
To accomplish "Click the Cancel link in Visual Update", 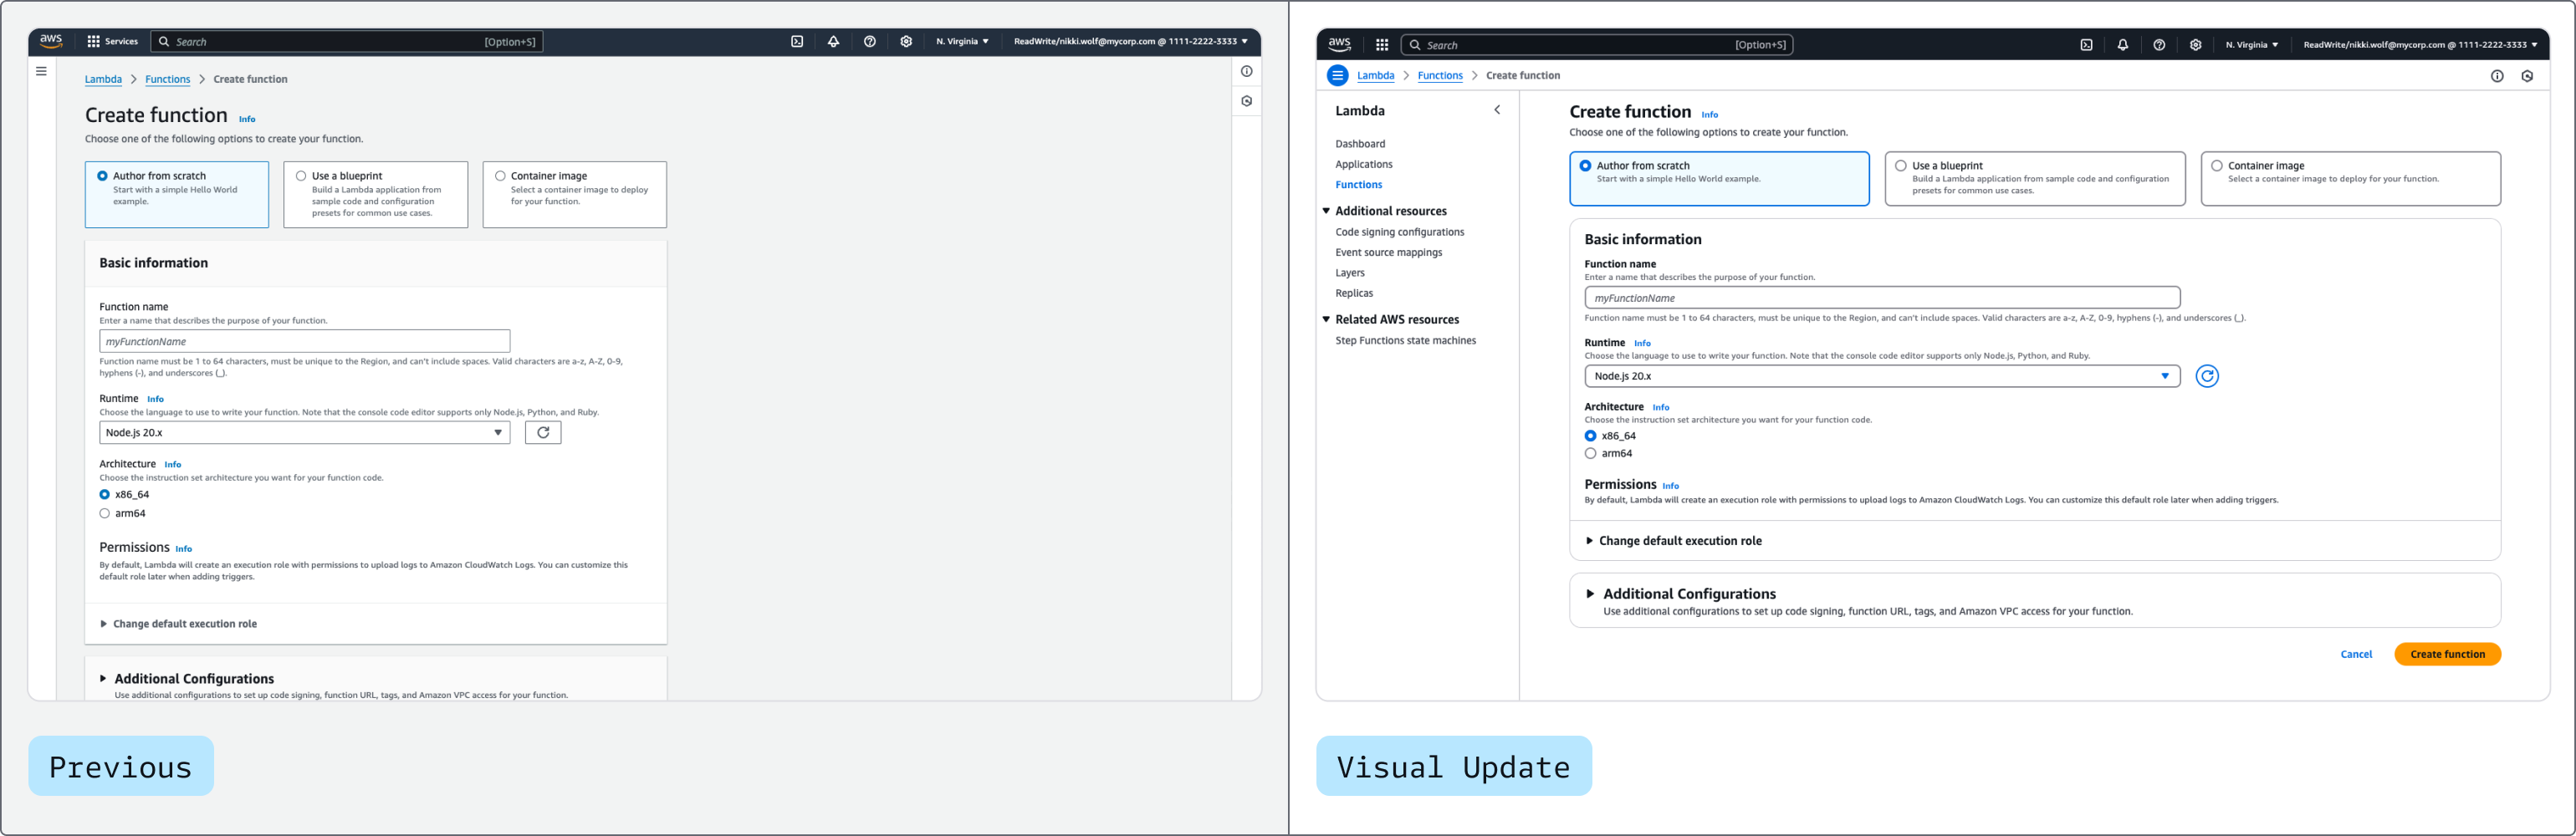I will pos(2356,654).
